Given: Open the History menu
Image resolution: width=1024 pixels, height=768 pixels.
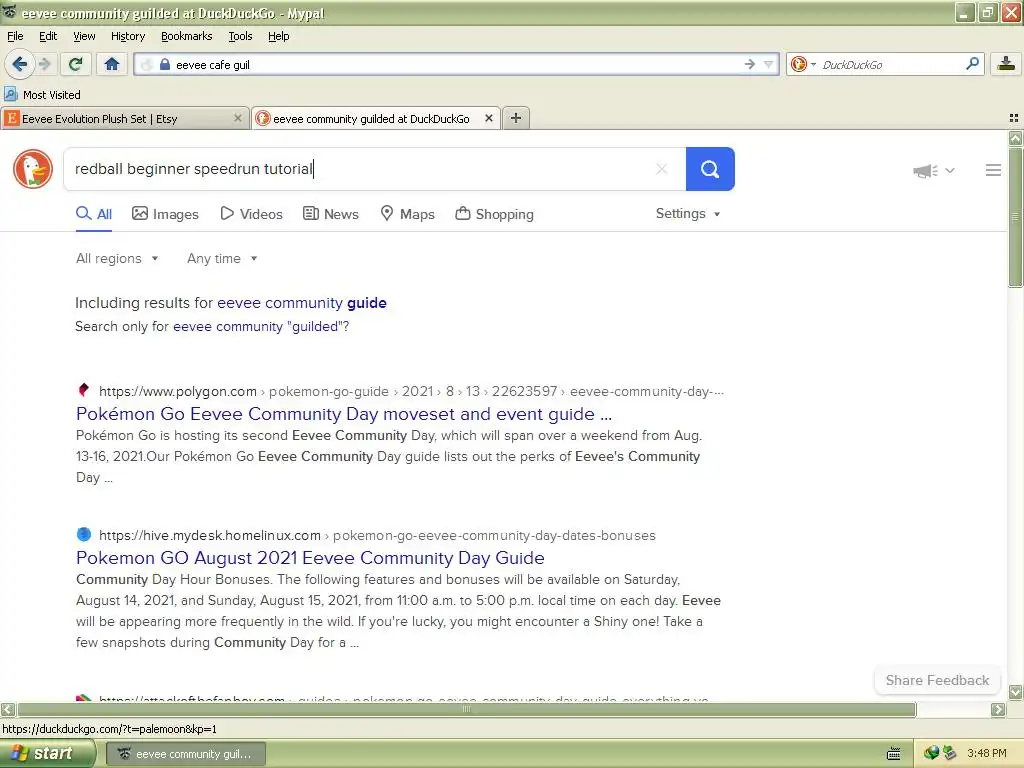Looking at the screenshot, I should pyautogui.click(x=128, y=36).
